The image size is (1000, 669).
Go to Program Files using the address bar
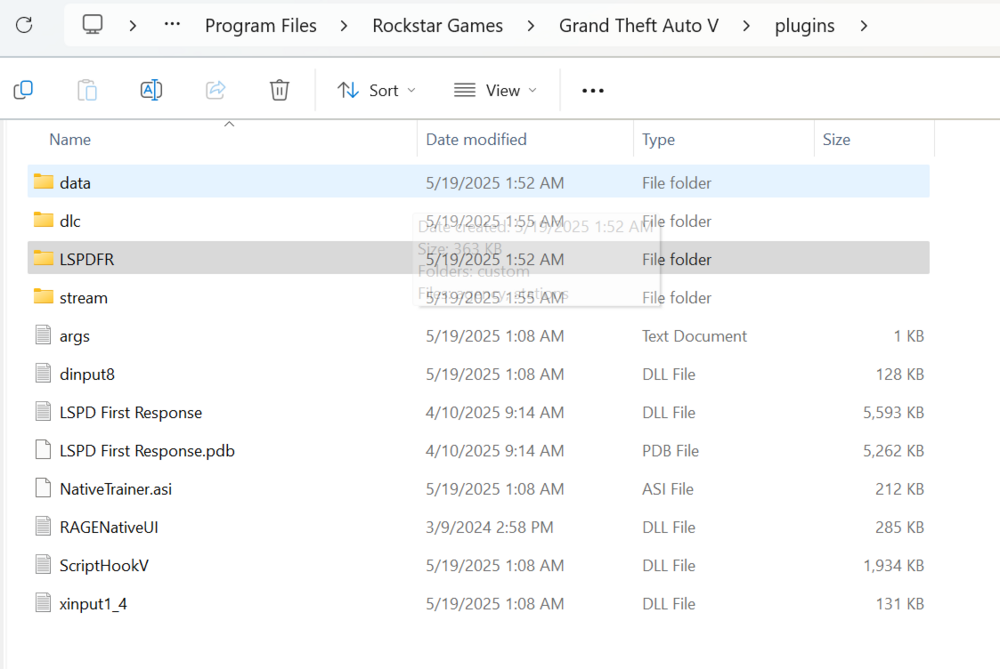(x=261, y=25)
